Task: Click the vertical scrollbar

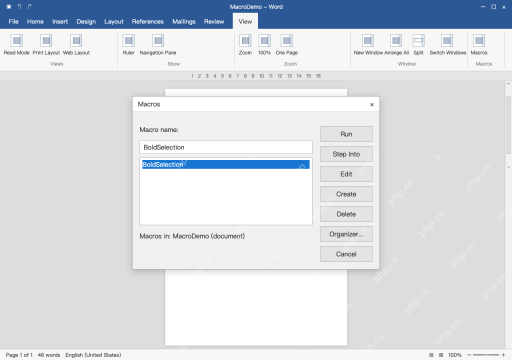Action: (x=508, y=125)
